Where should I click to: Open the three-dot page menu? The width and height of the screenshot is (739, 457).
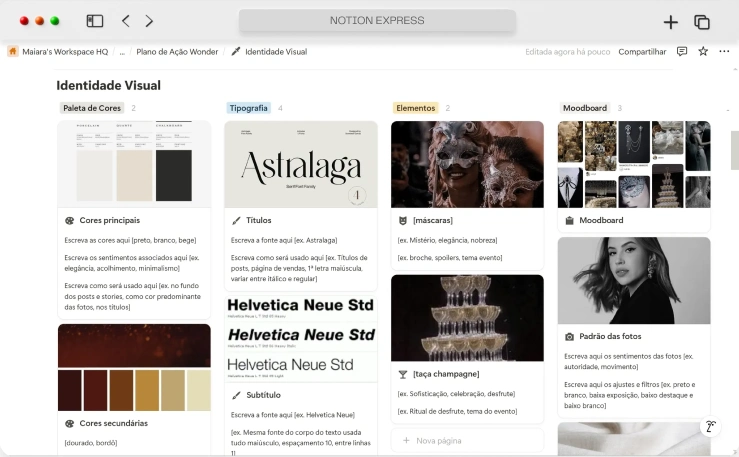point(724,51)
